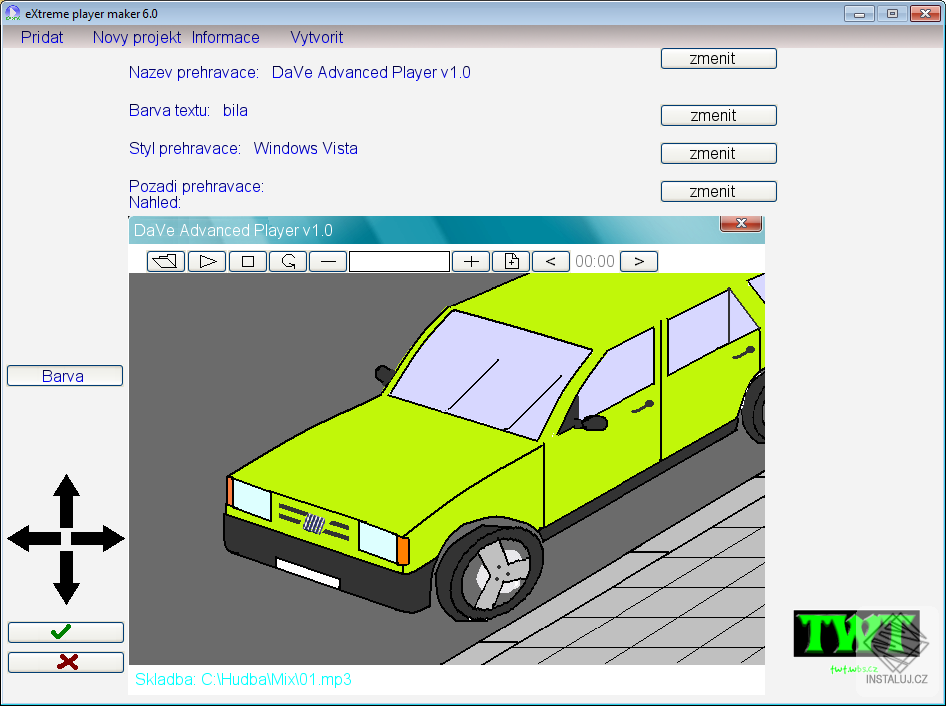Click the stop square icon in preview

click(248, 262)
